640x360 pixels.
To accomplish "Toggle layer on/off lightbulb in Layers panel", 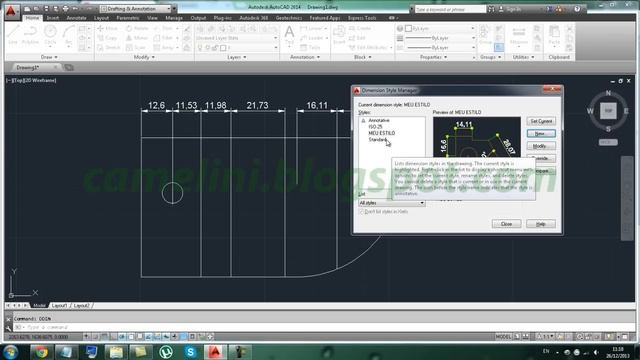I will tap(200, 48).
